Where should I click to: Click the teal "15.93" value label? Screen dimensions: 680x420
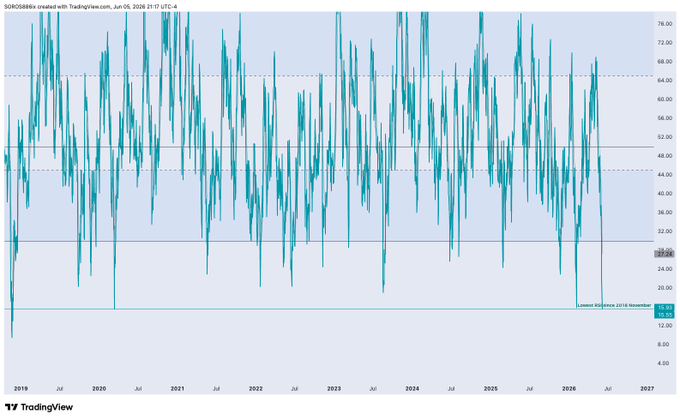[x=664, y=308]
